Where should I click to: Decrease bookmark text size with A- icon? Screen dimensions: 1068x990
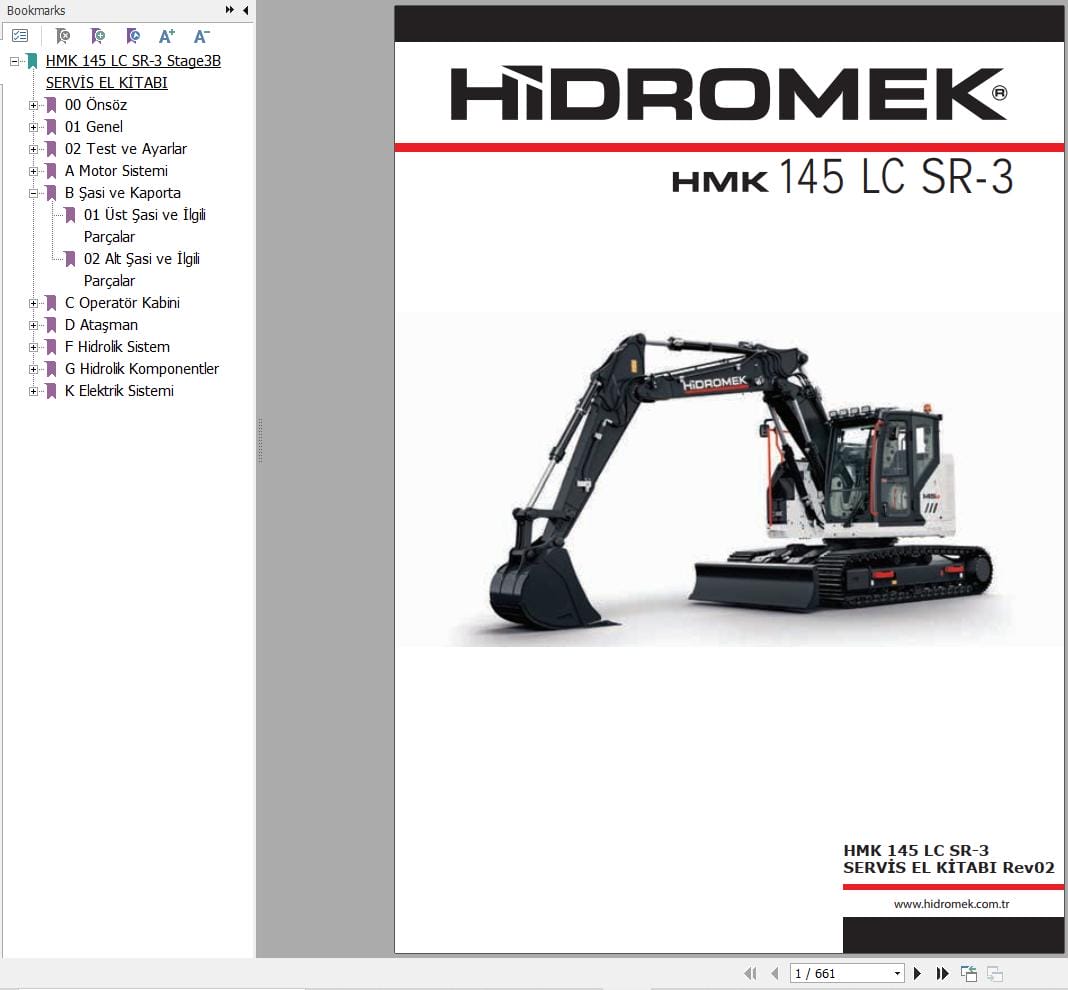pos(201,35)
